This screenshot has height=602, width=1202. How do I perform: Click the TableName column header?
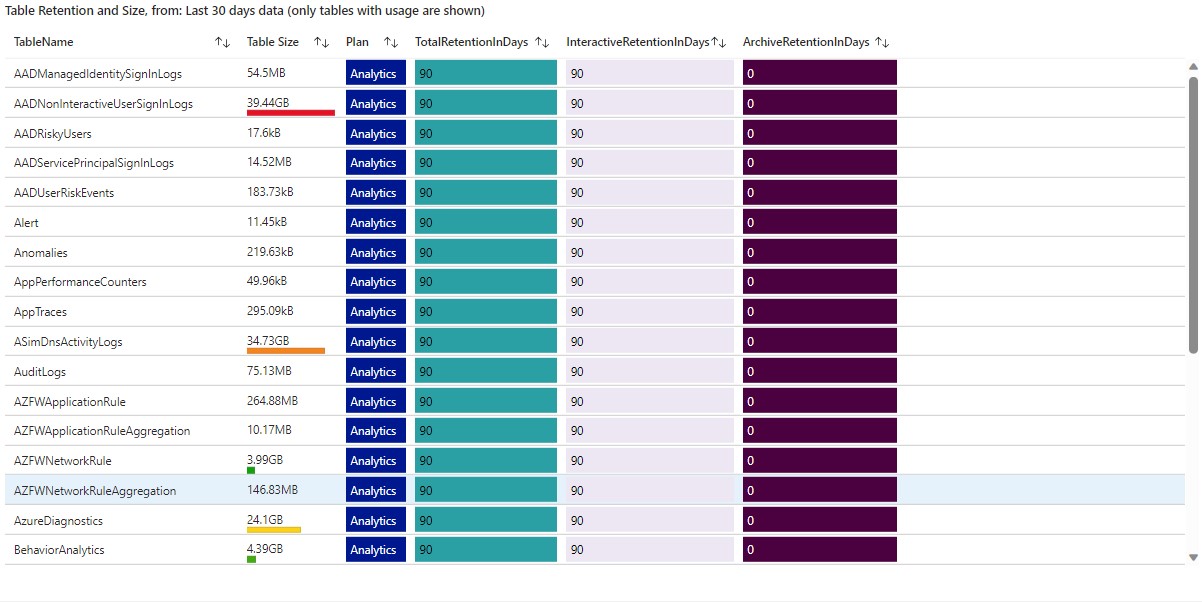(x=44, y=42)
